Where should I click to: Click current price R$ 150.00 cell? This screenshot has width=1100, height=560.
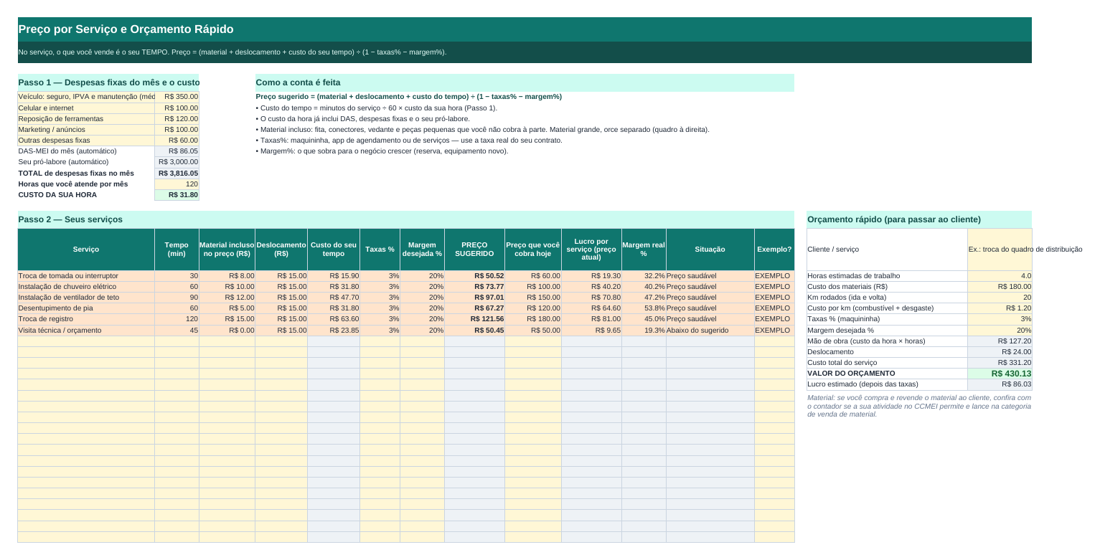click(x=532, y=298)
